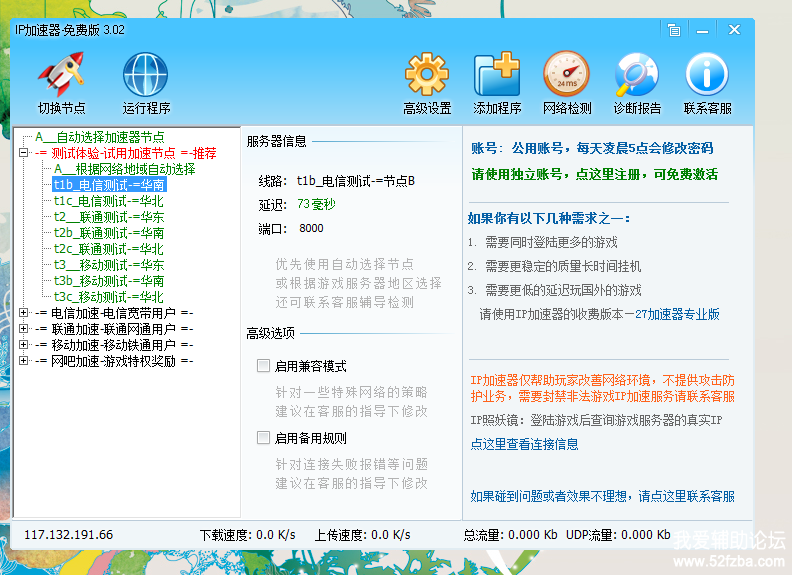792x575 pixels.
Task: Collapse the 测试体验-试用加速节点 group
Action: coord(23,153)
